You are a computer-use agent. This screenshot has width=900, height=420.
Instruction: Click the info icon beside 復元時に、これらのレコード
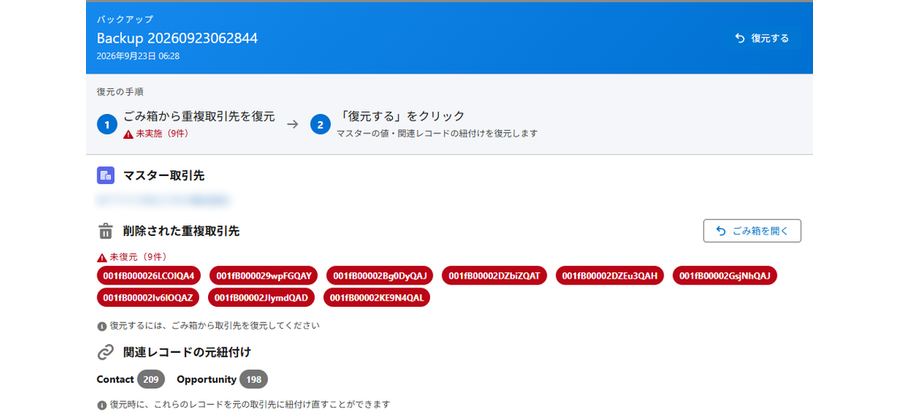pos(102,405)
